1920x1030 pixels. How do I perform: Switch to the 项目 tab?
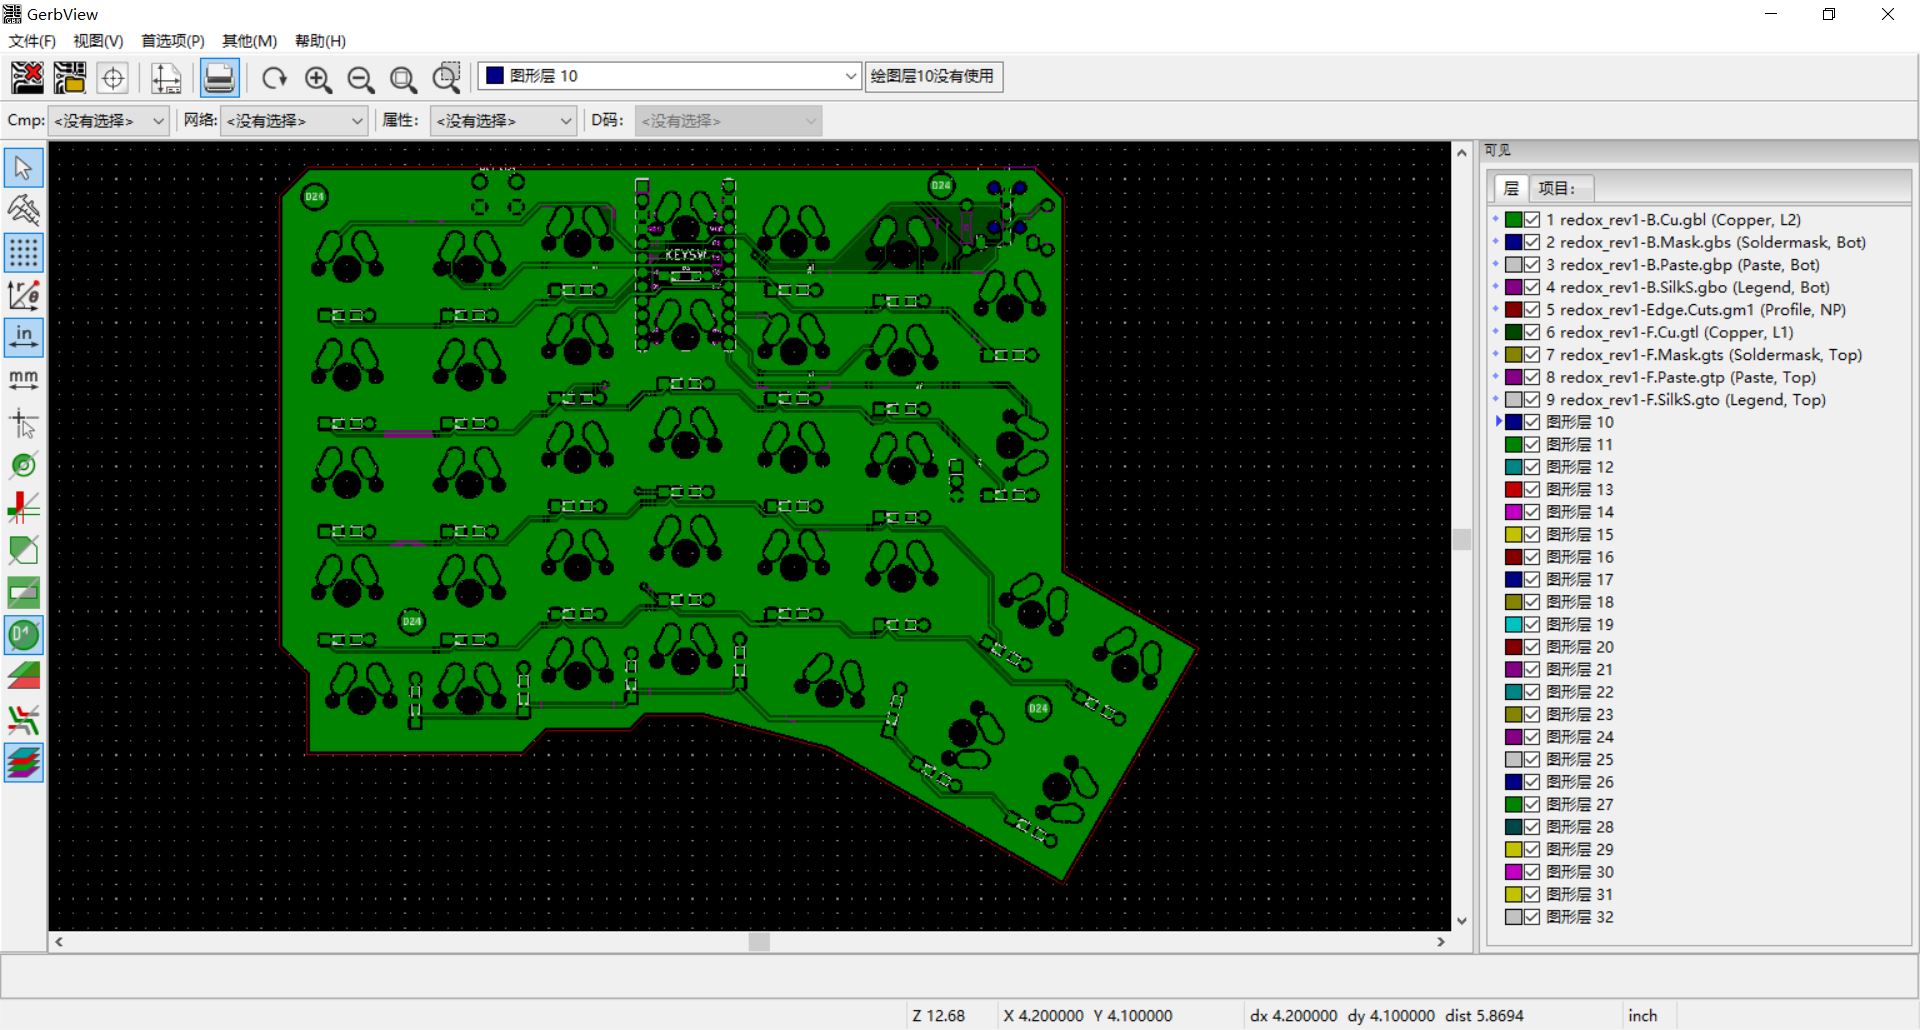tap(1556, 188)
